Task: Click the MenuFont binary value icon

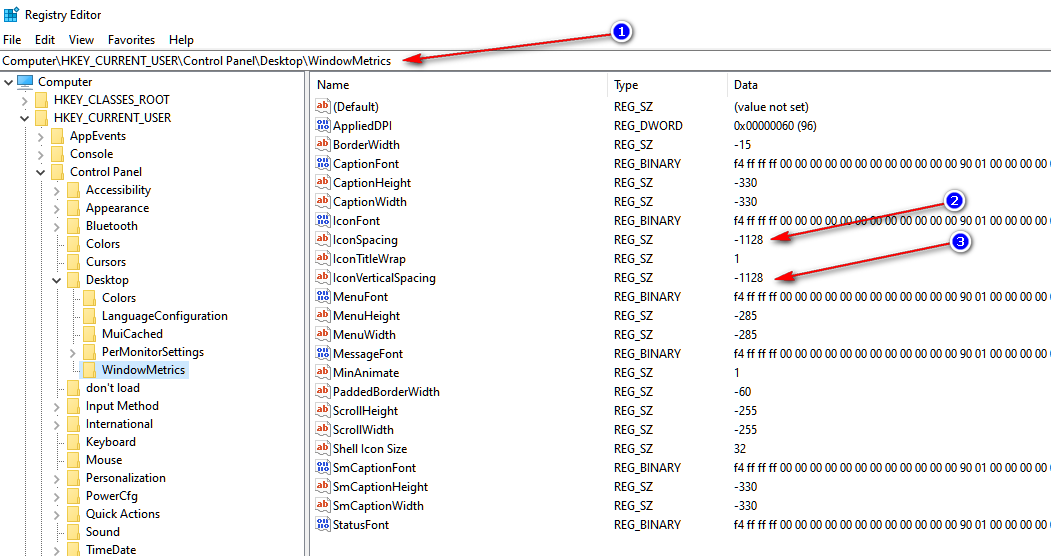Action: 323,296
